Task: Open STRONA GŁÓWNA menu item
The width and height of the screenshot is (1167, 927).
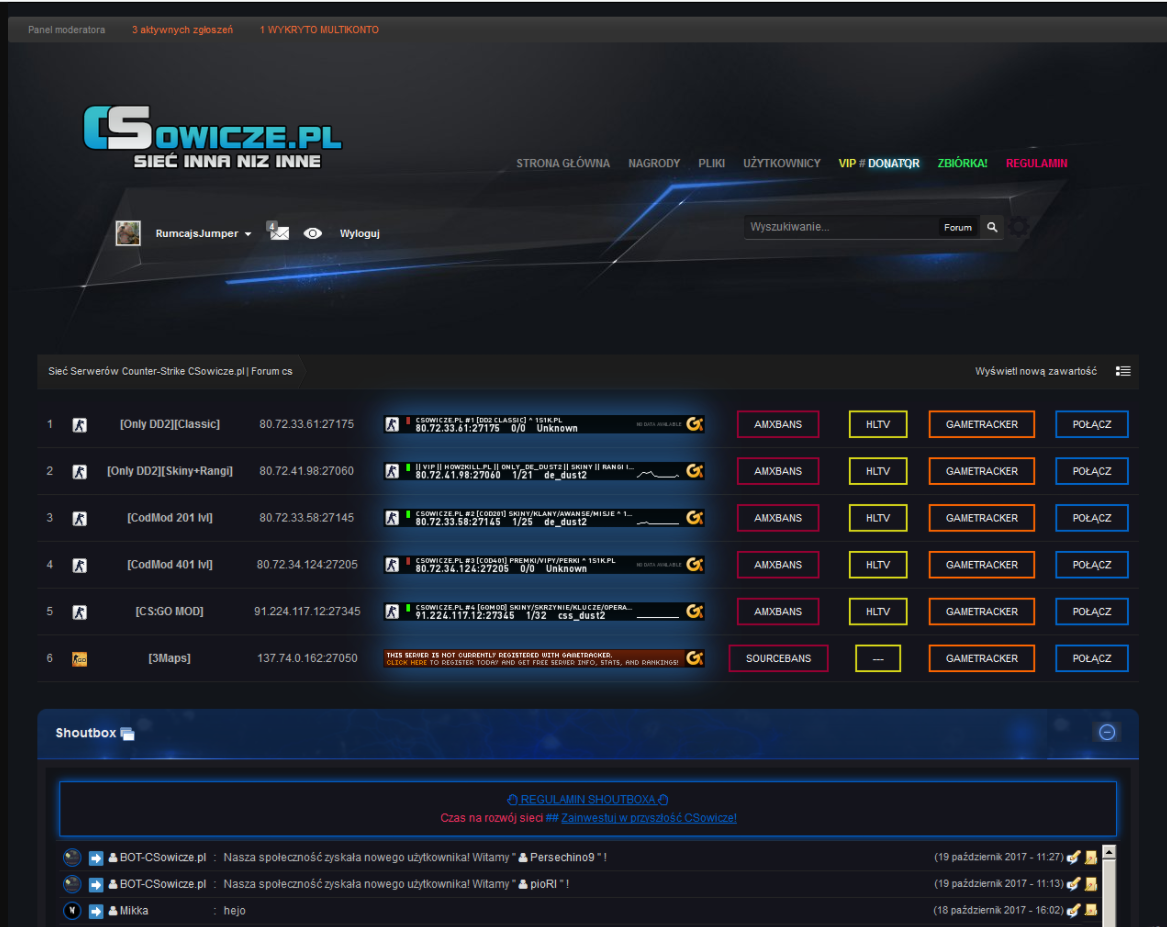Action: (x=563, y=164)
